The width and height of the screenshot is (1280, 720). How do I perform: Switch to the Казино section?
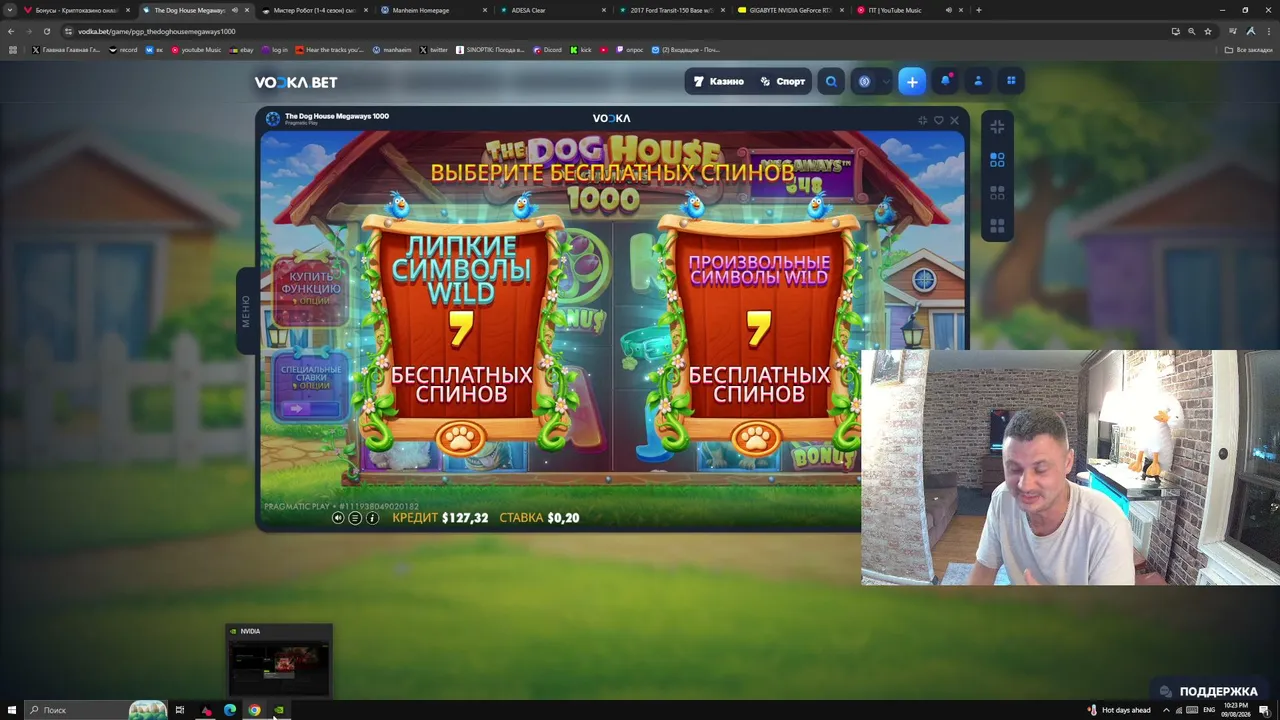pos(719,82)
